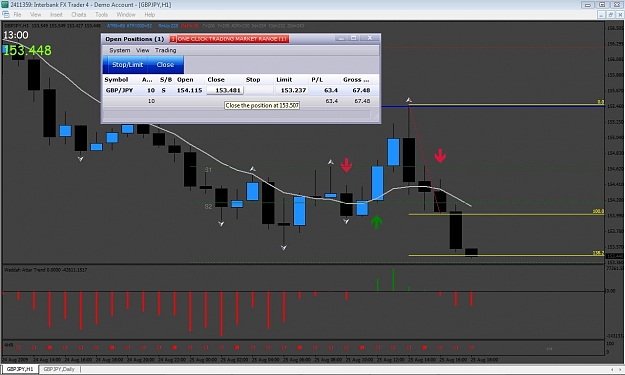The height and width of the screenshot is (375, 625).
Task: Click the empty Stop cell of GBP/JPY row
Action: pos(259,90)
